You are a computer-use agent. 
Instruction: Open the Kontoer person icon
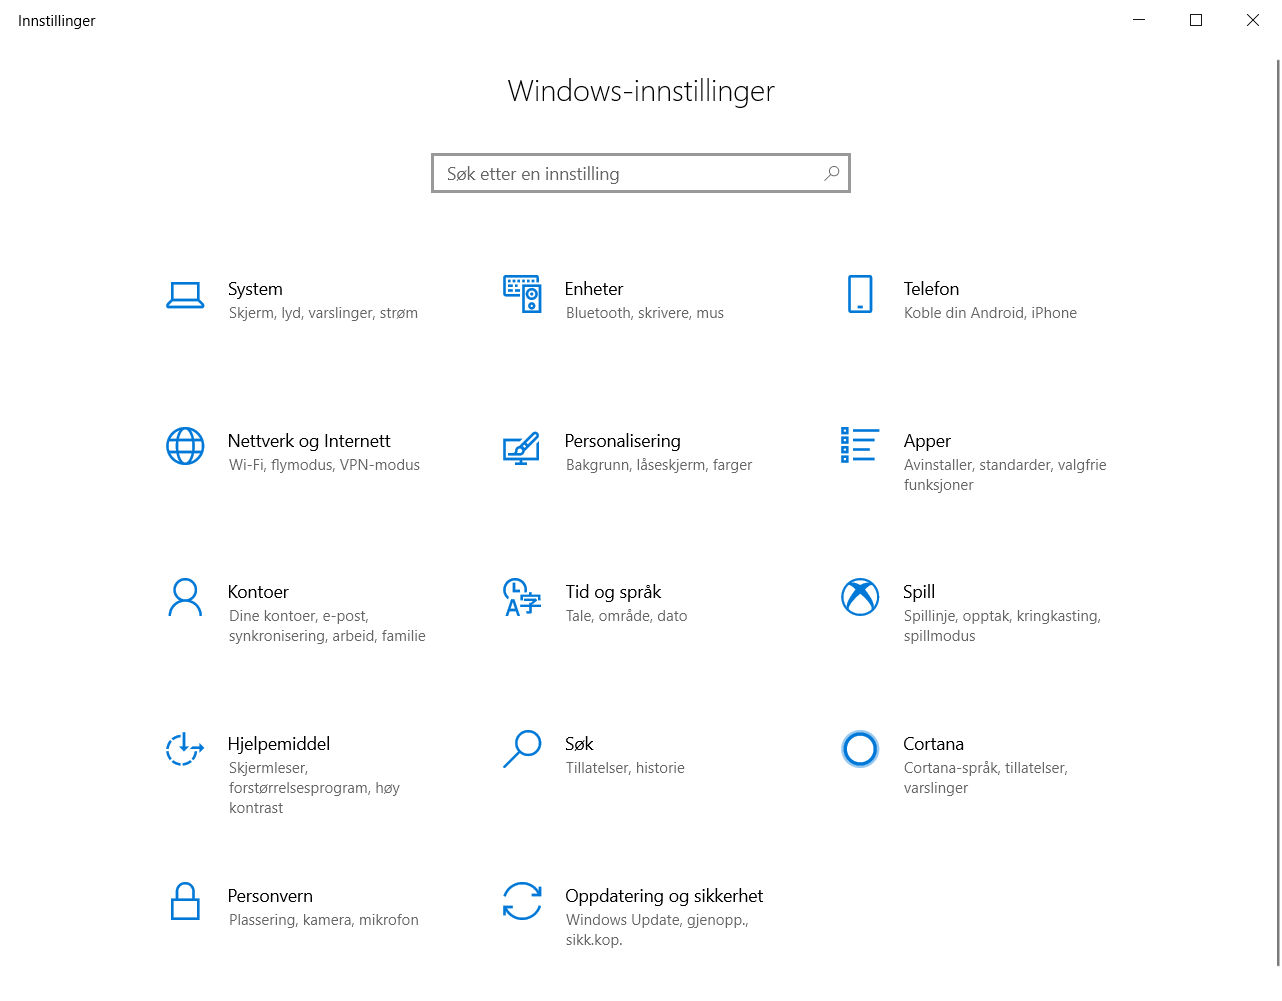[185, 597]
